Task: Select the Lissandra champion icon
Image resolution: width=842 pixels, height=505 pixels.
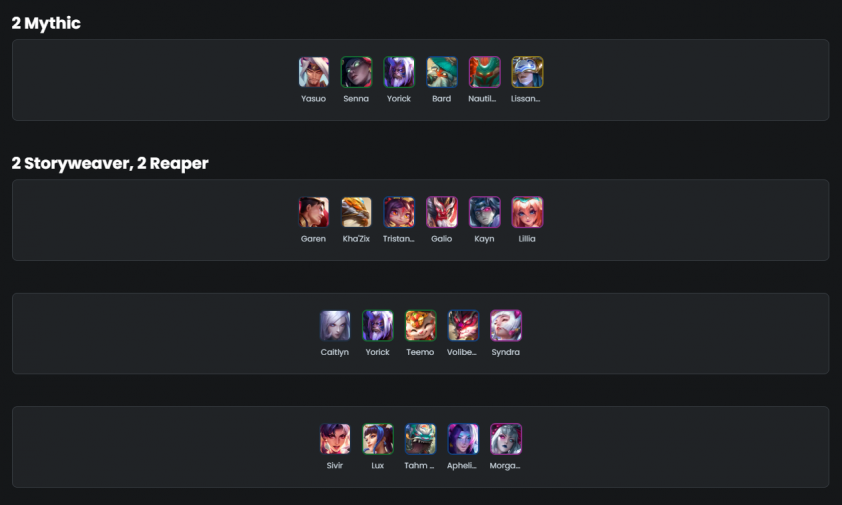Action: (x=527, y=72)
